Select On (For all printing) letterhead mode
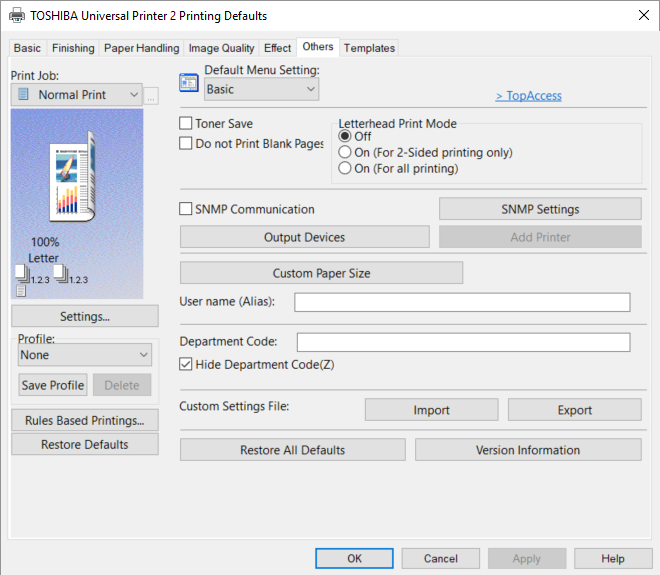Image resolution: width=660 pixels, height=575 pixels. click(x=346, y=169)
